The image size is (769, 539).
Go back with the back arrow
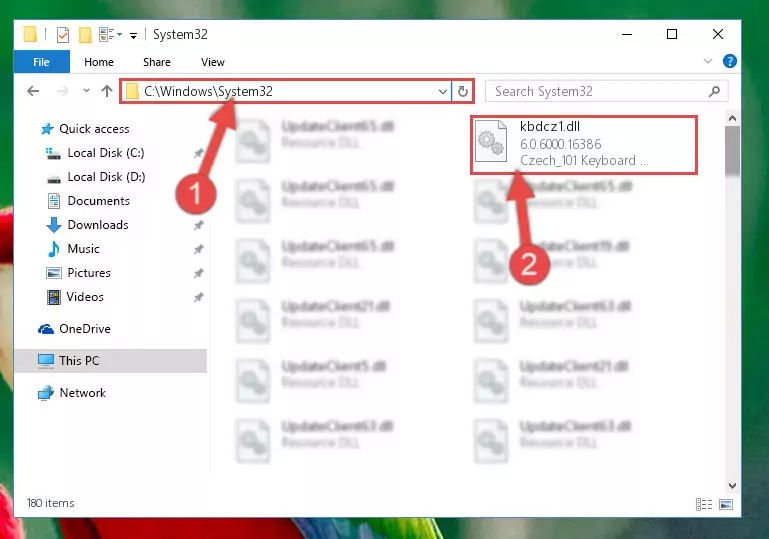point(33,91)
